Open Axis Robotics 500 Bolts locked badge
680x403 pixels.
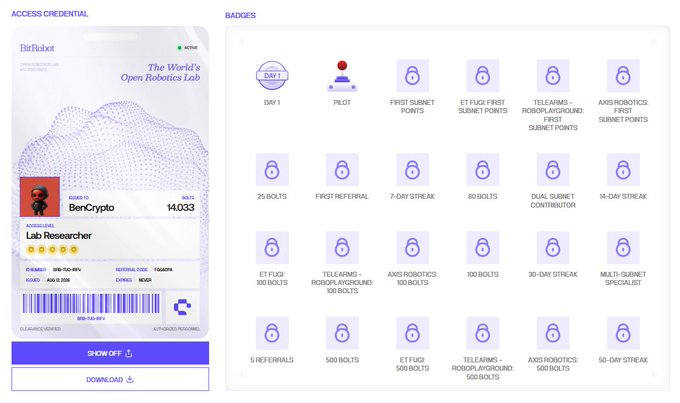[553, 333]
